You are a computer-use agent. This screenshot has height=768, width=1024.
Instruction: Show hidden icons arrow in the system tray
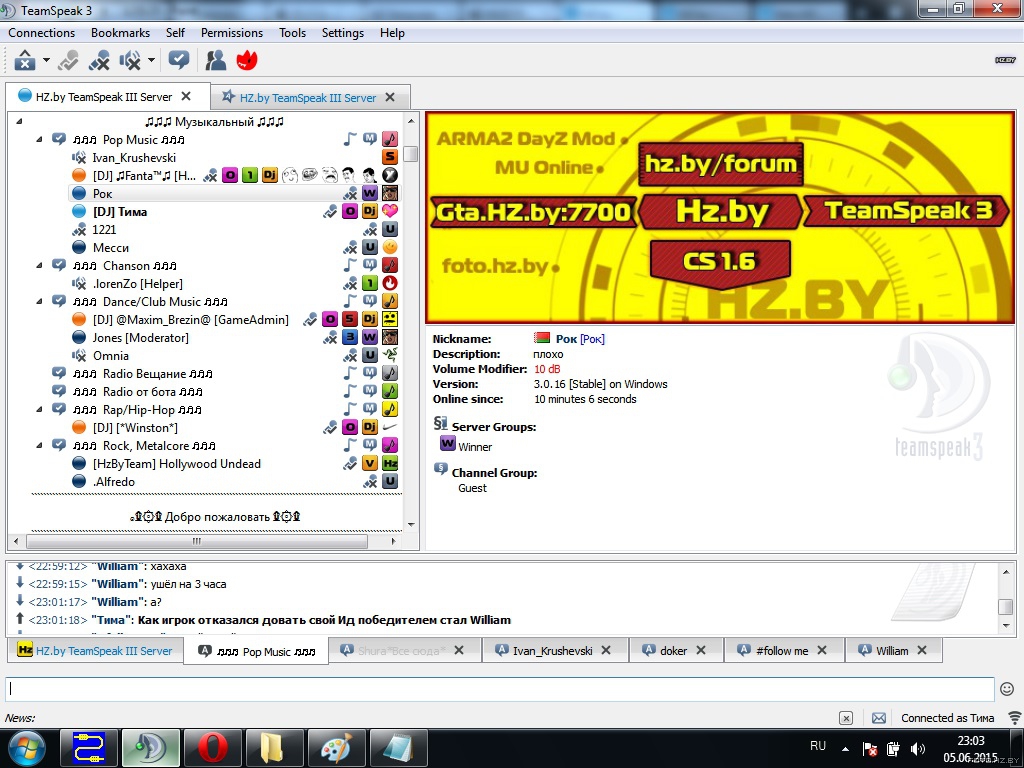(x=846, y=749)
